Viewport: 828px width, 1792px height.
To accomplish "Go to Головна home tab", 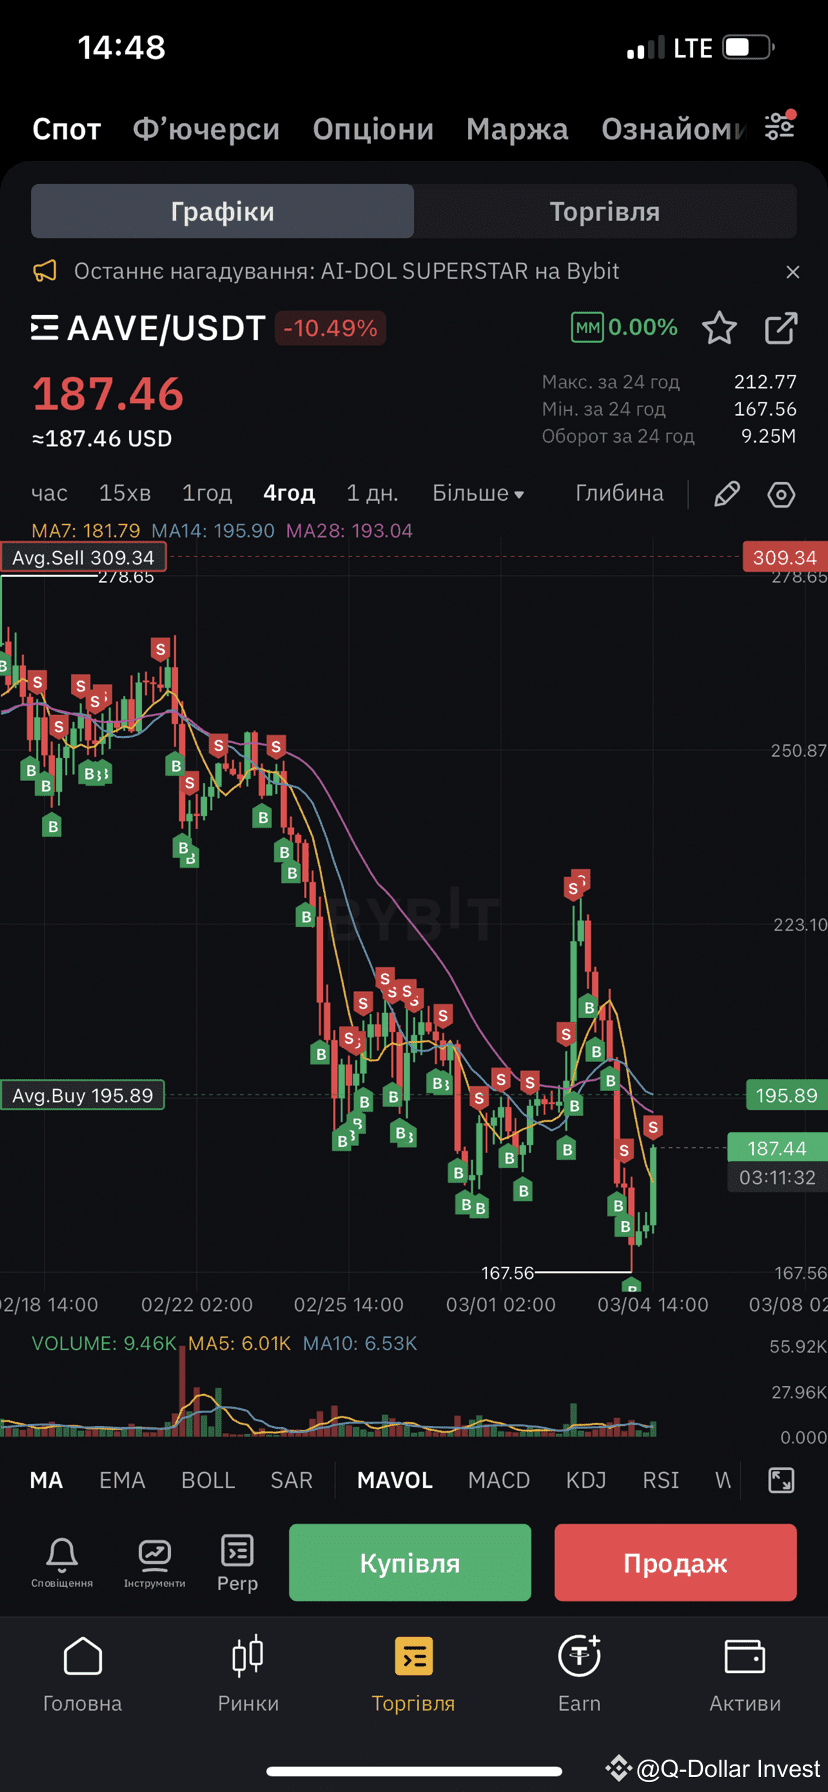I will coord(82,1676).
